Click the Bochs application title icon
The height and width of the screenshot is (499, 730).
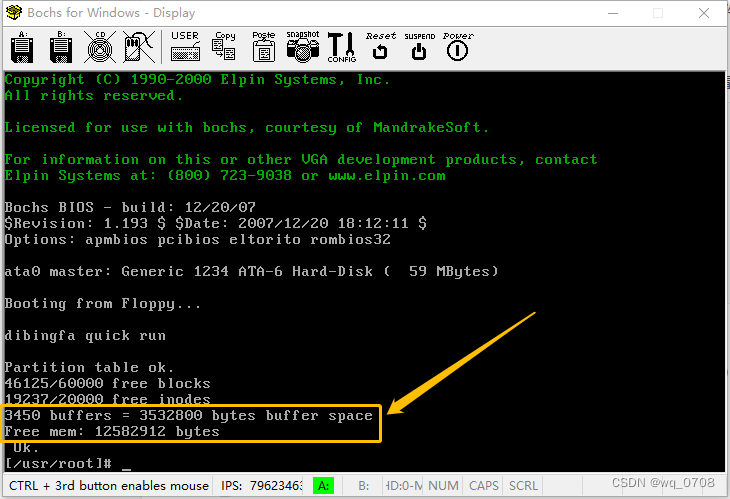click(14, 13)
